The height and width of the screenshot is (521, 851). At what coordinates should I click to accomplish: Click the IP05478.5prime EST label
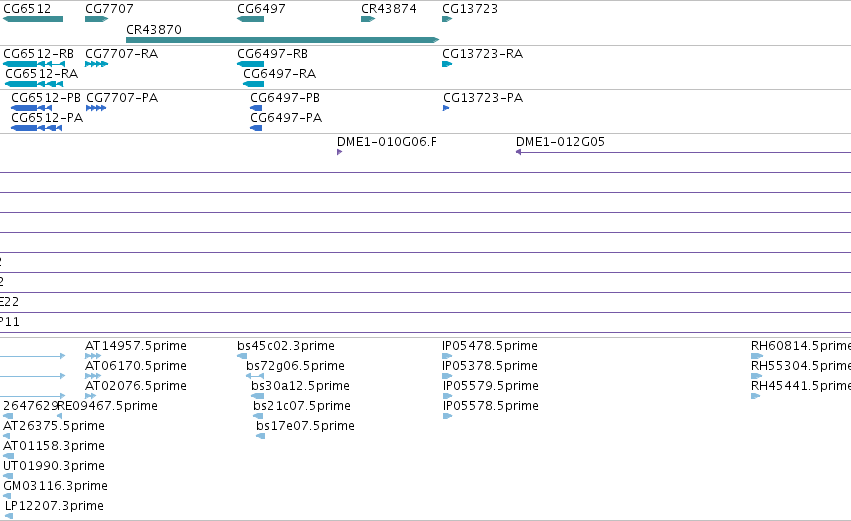pos(490,346)
